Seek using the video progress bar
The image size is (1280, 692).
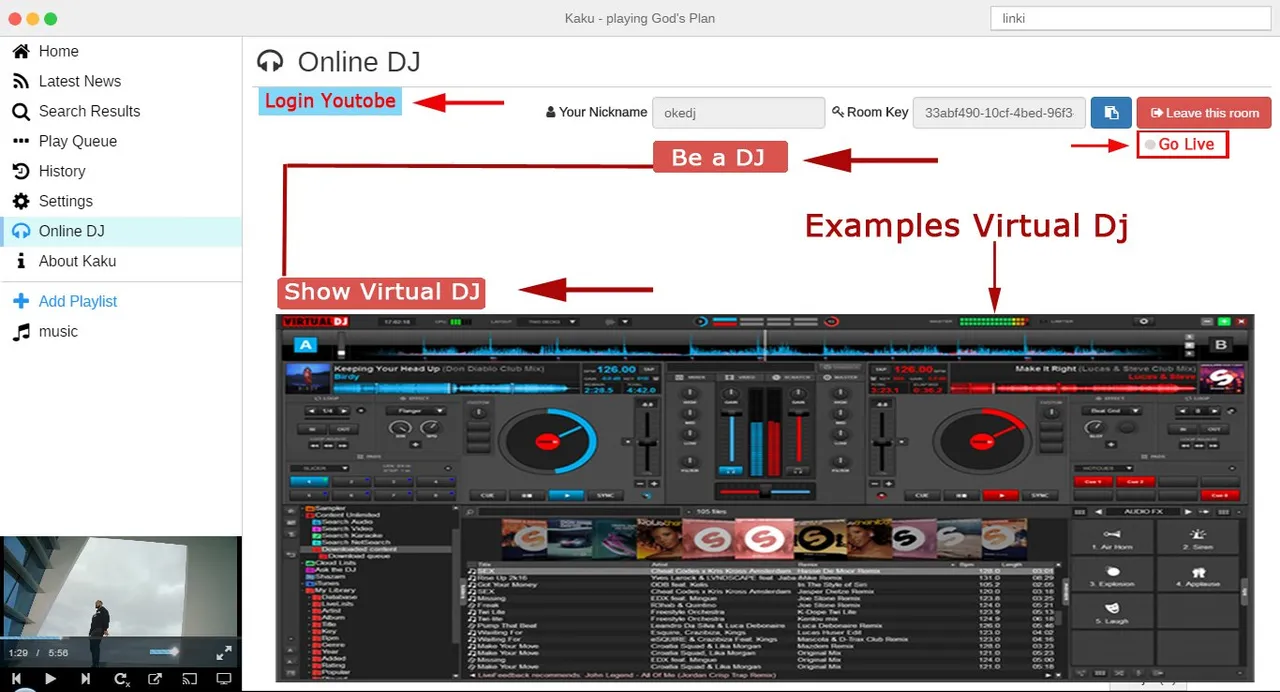[x=121, y=638]
